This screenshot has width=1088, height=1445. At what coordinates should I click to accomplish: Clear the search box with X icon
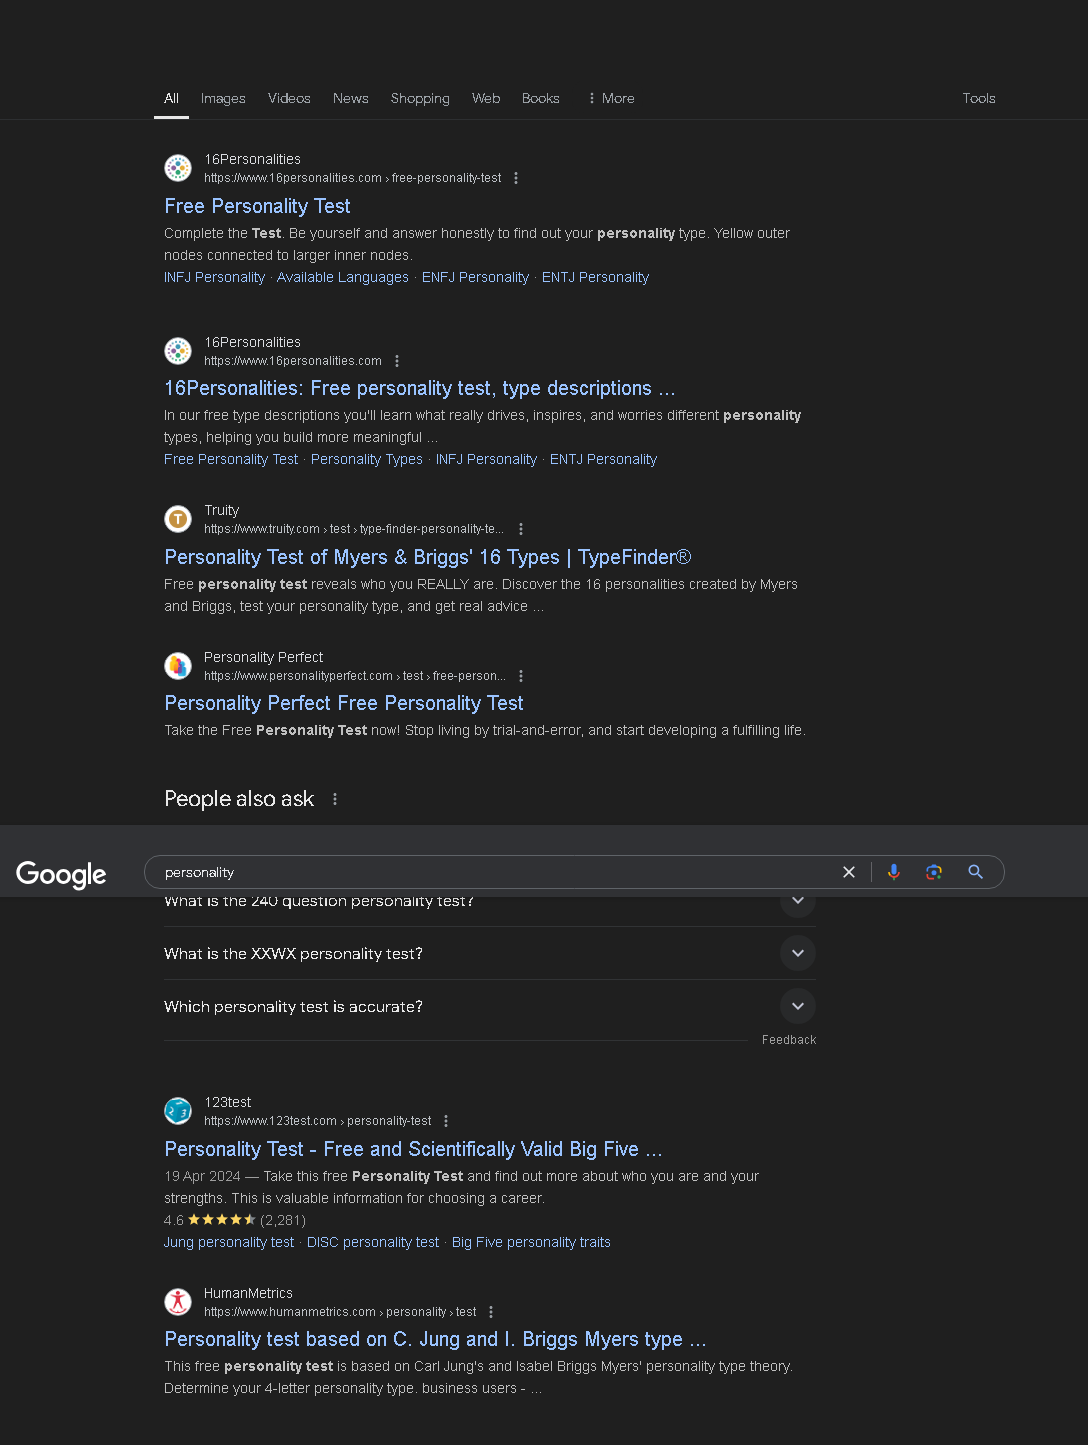click(849, 872)
